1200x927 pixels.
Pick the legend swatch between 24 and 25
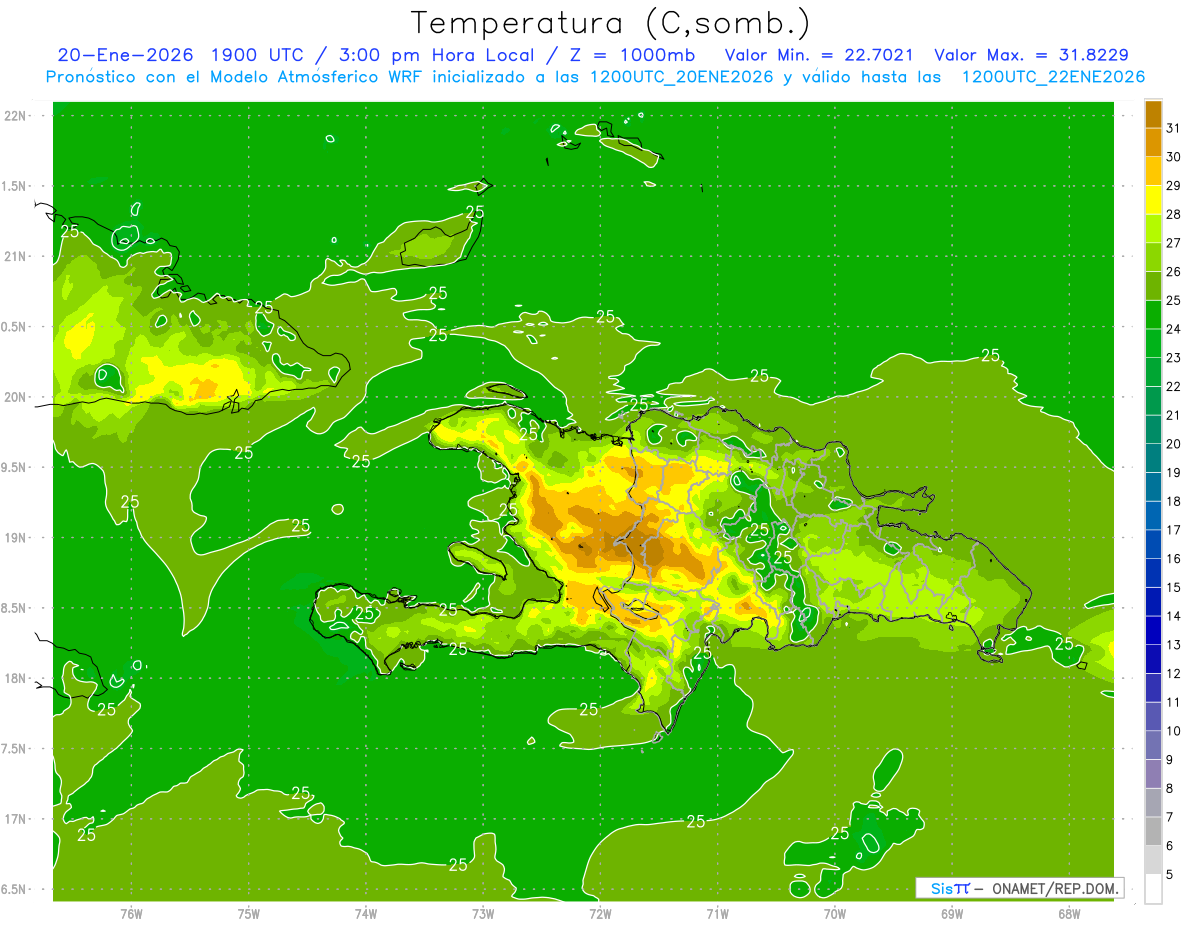1153,315
